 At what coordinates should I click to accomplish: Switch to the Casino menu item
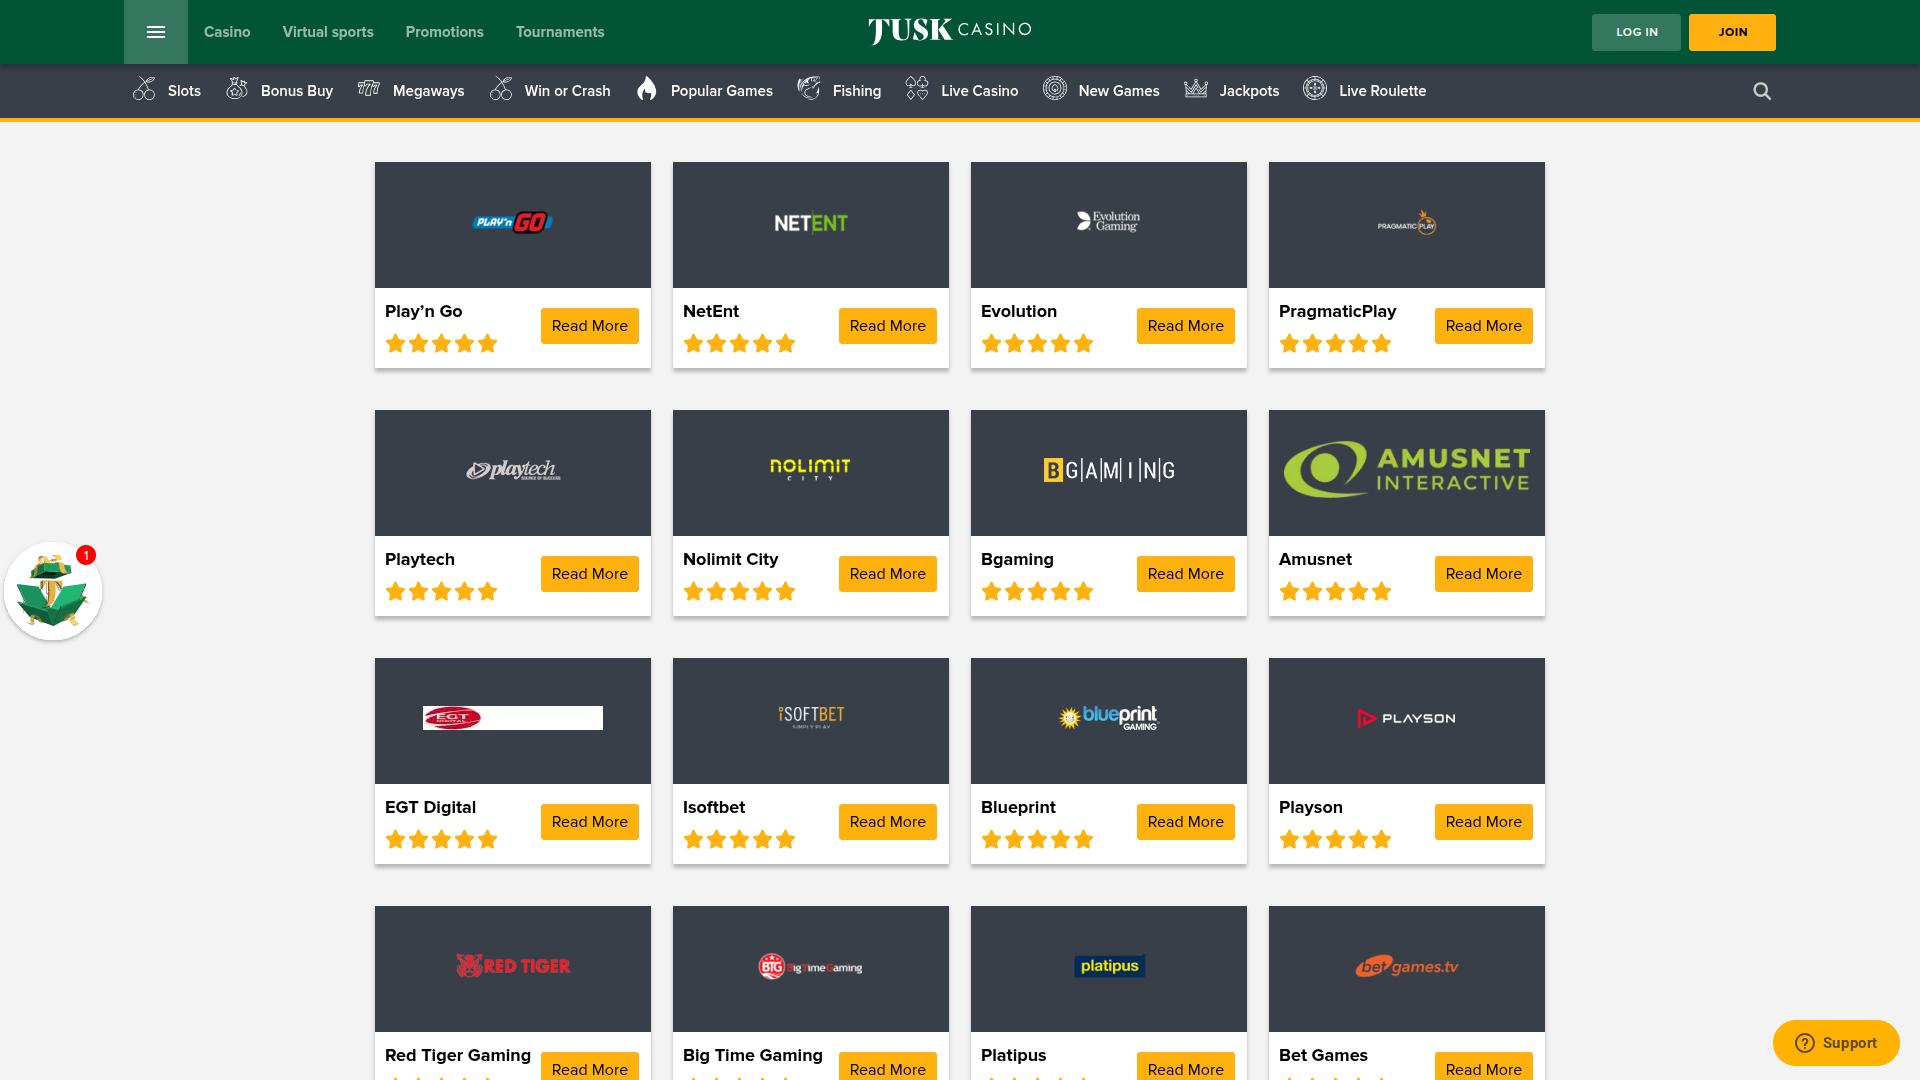[227, 31]
